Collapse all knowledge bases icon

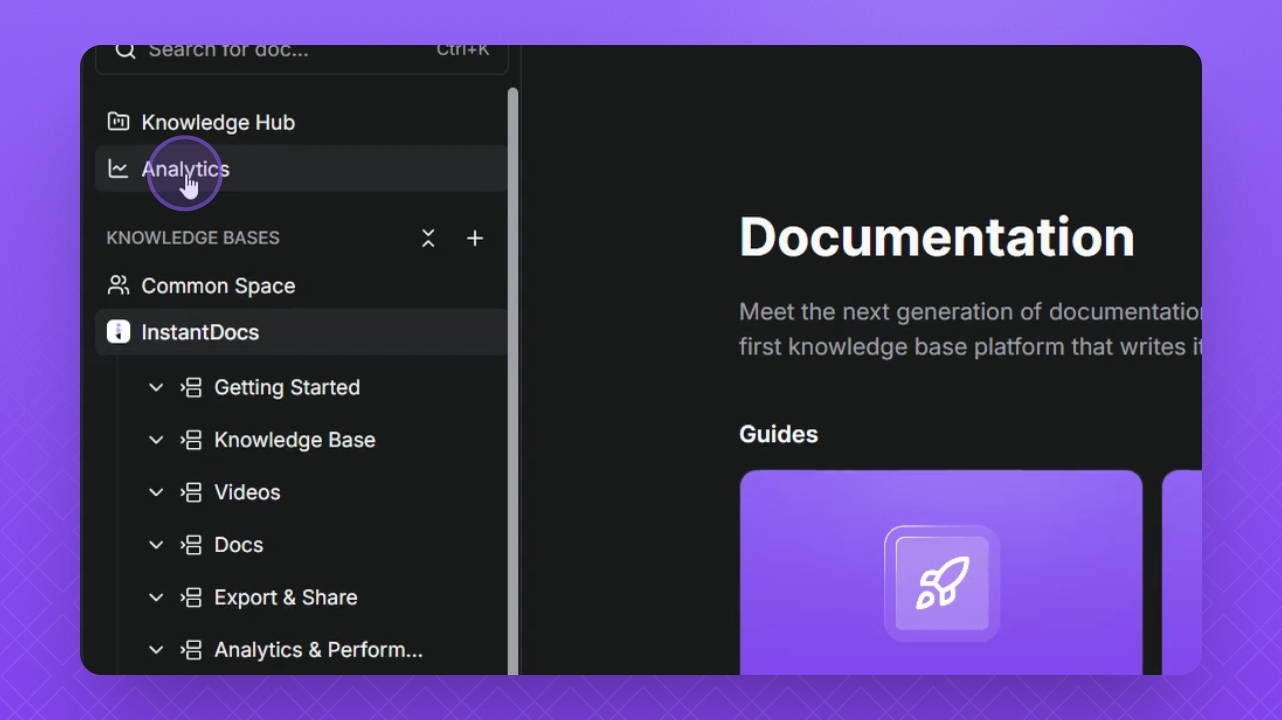428,238
